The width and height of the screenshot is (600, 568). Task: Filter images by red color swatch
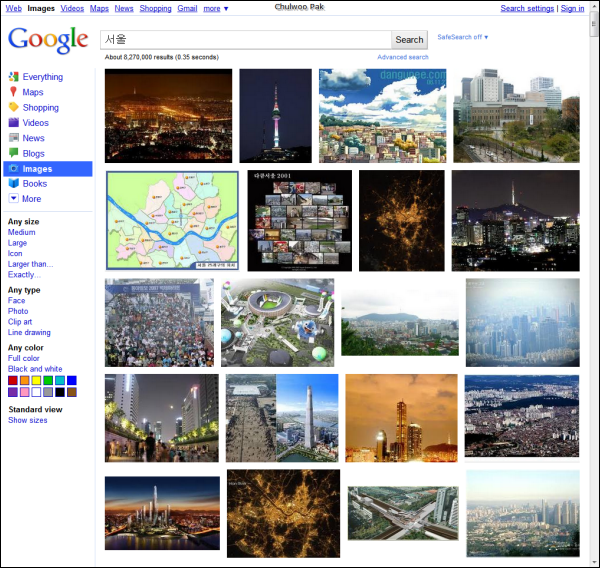(13, 380)
